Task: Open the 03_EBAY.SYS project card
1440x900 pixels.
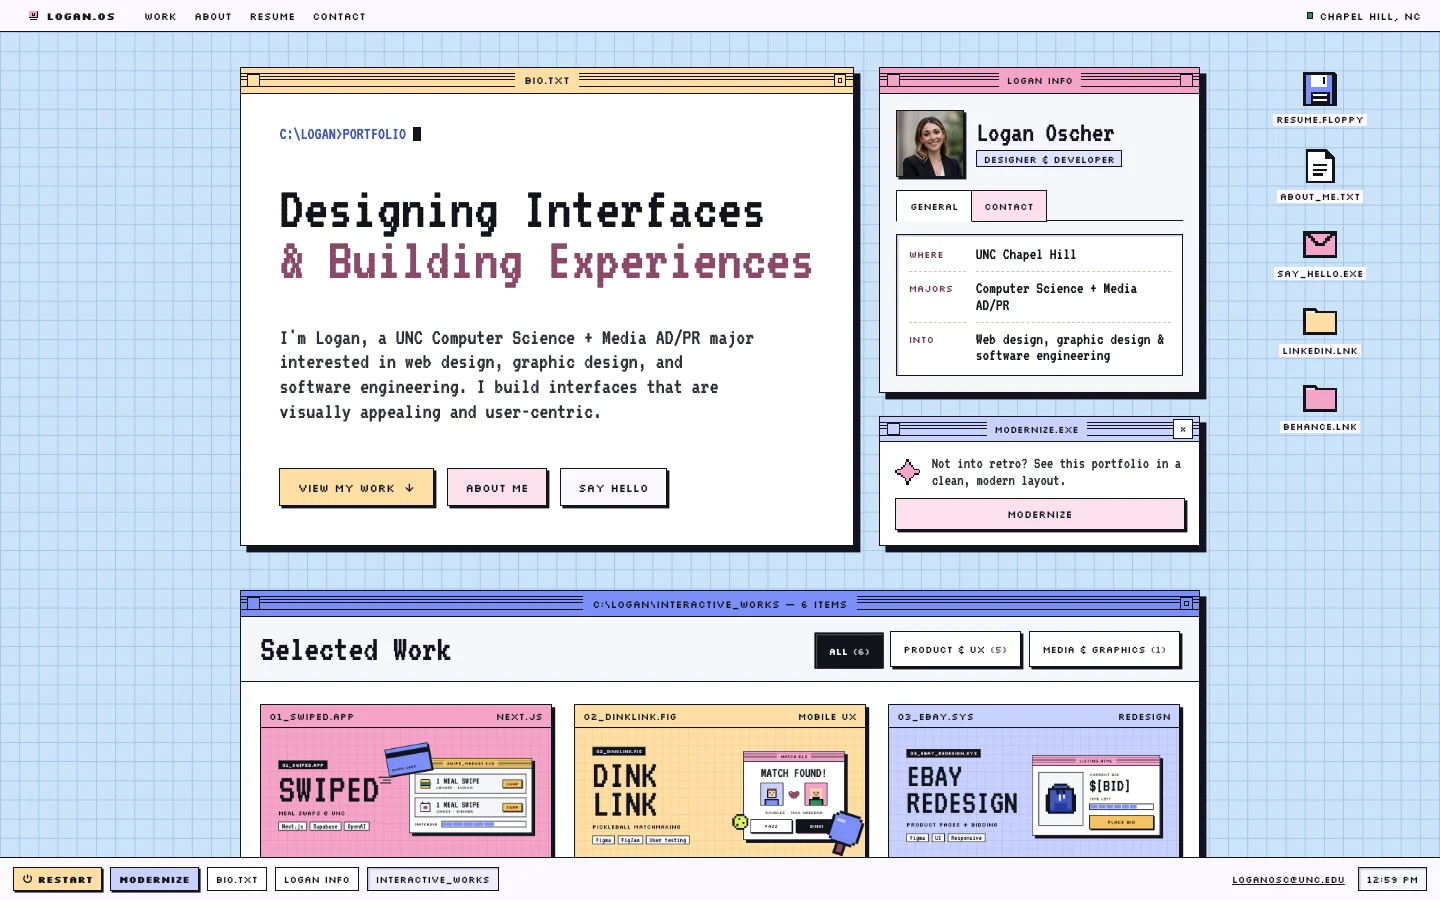Action: tap(1034, 781)
